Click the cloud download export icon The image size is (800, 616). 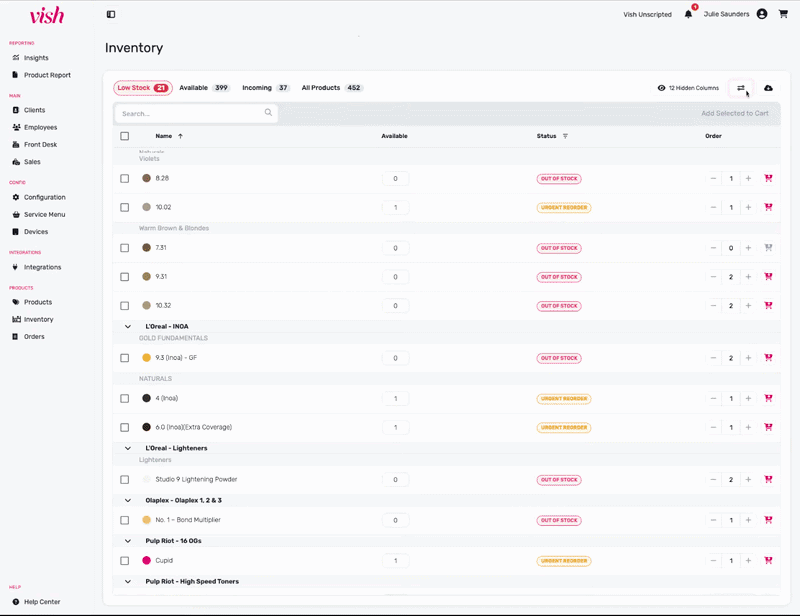768,88
